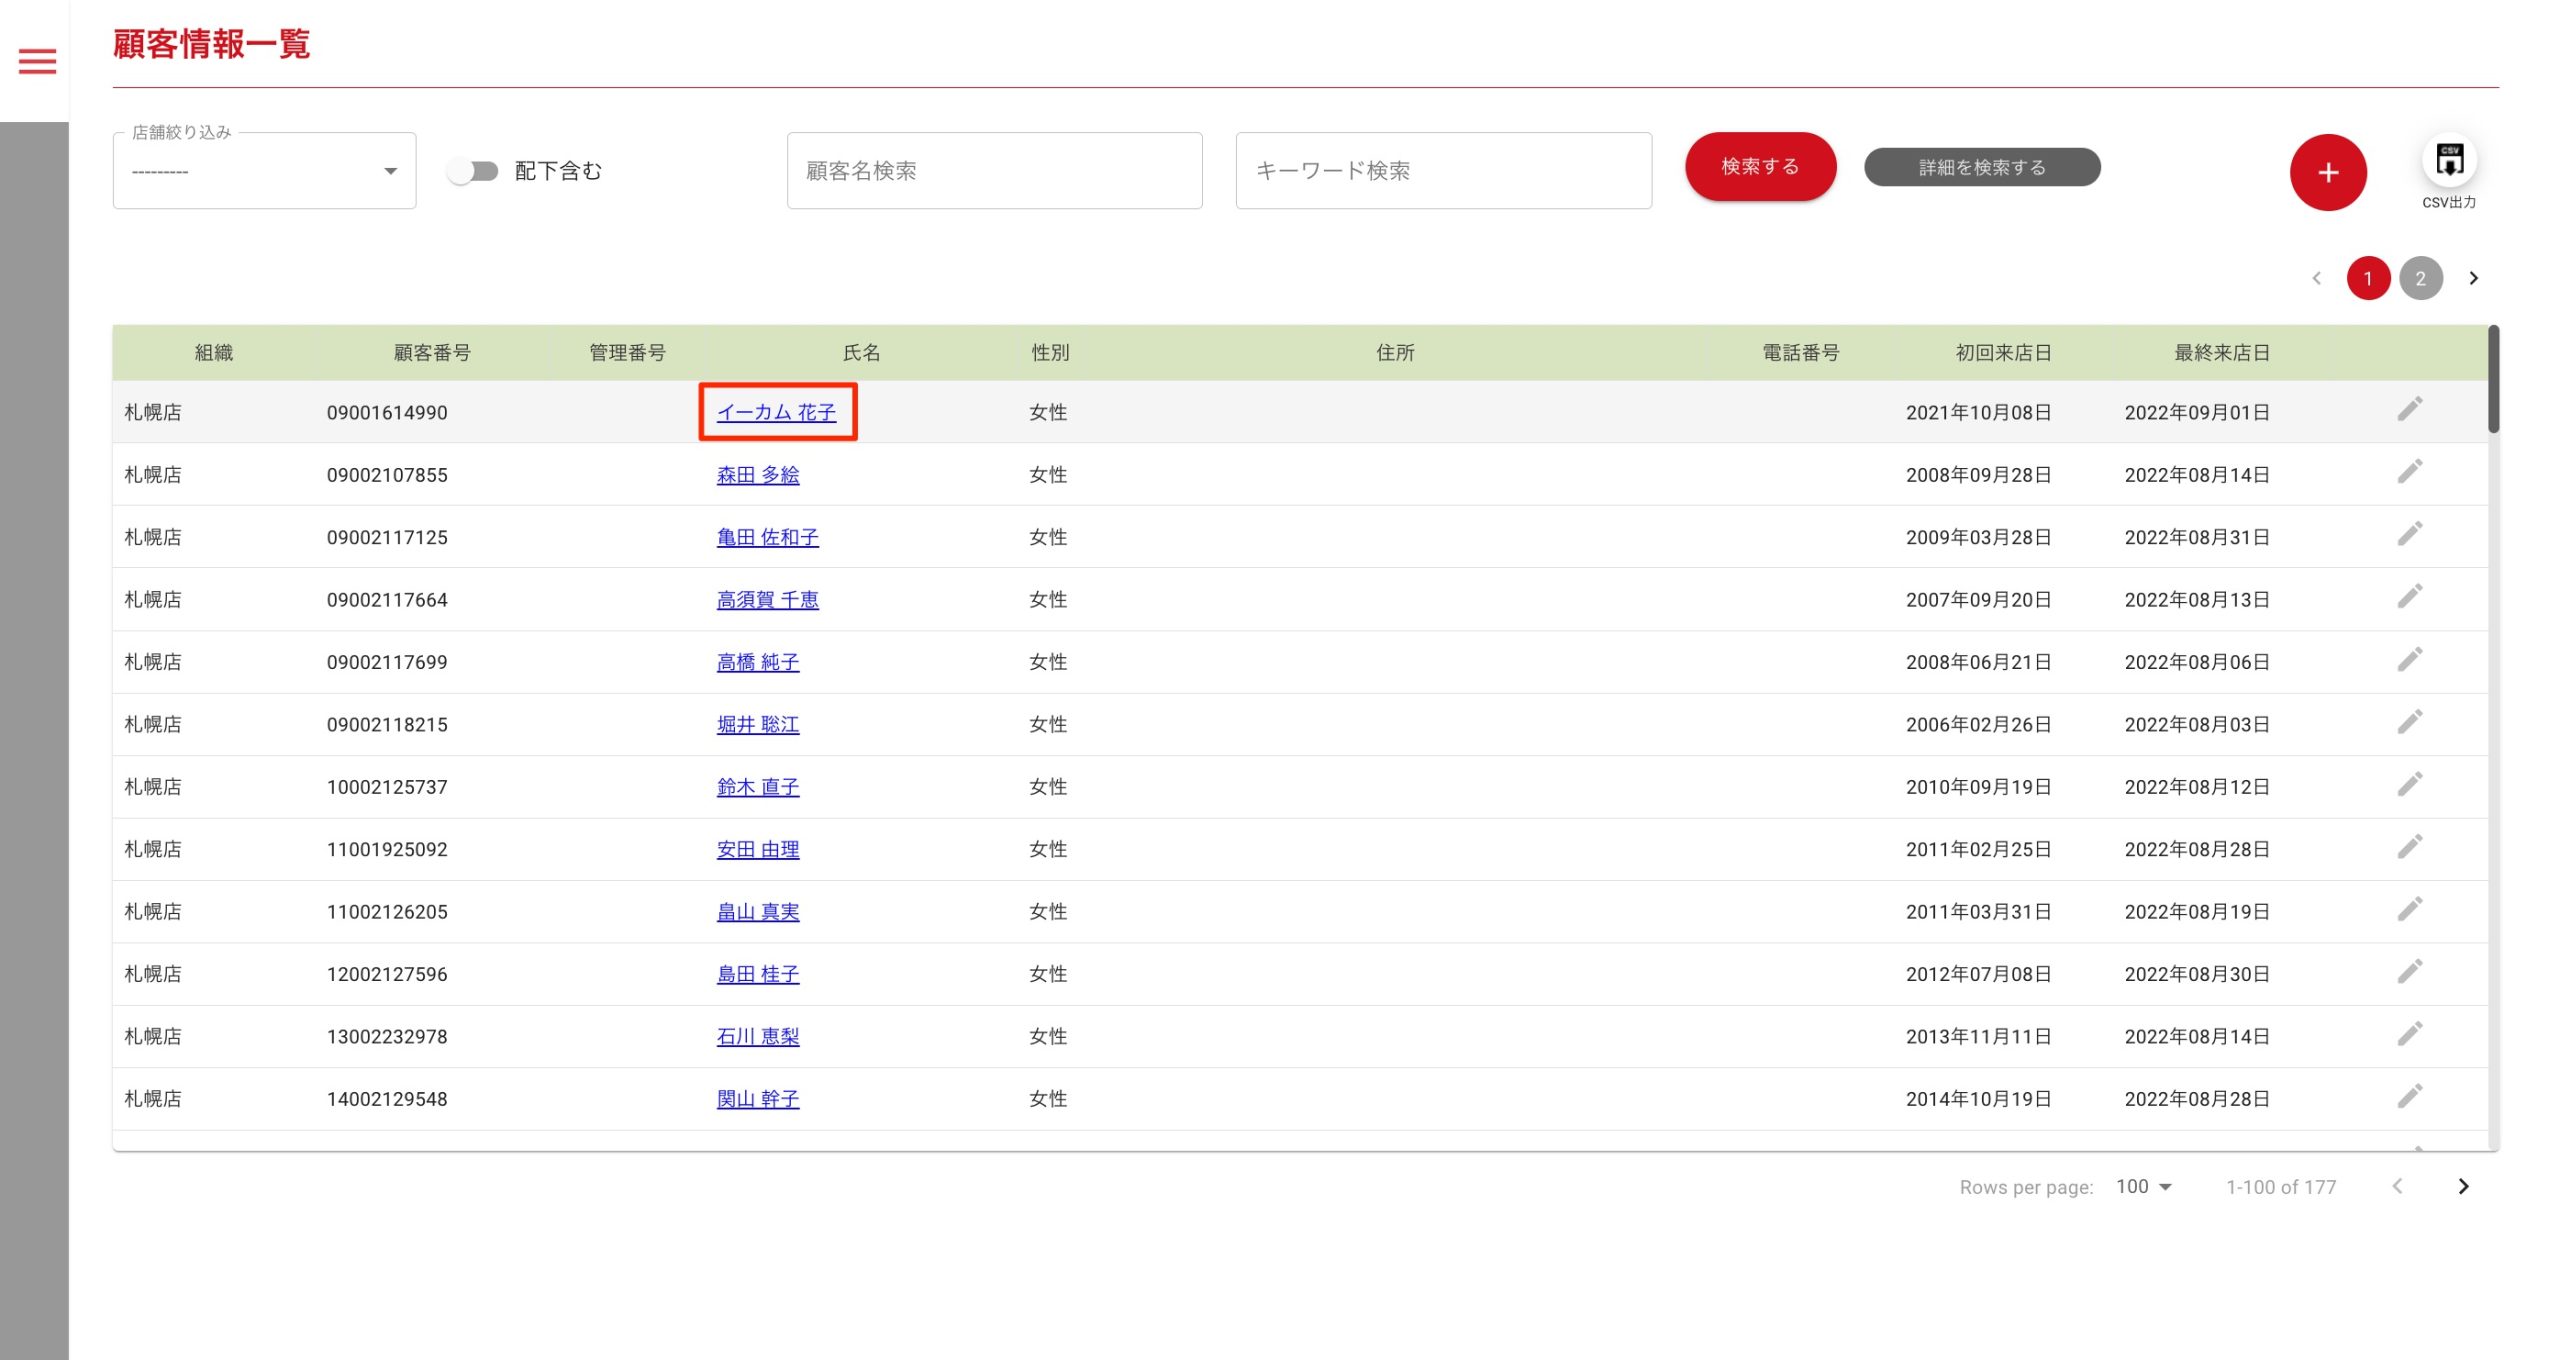Image resolution: width=2560 pixels, height=1360 pixels.
Task: Click edit pencil for 森田 多絵 row
Action: (2409, 472)
